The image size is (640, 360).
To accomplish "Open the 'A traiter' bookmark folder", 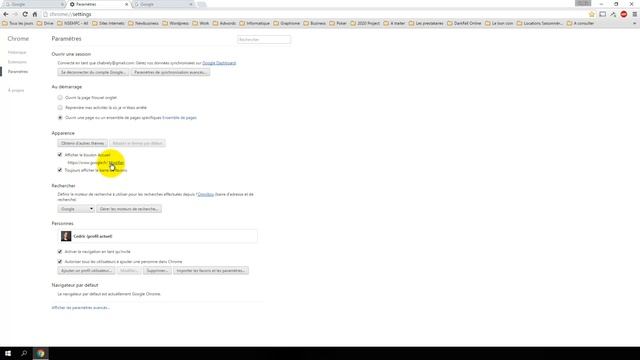I will [394, 23].
